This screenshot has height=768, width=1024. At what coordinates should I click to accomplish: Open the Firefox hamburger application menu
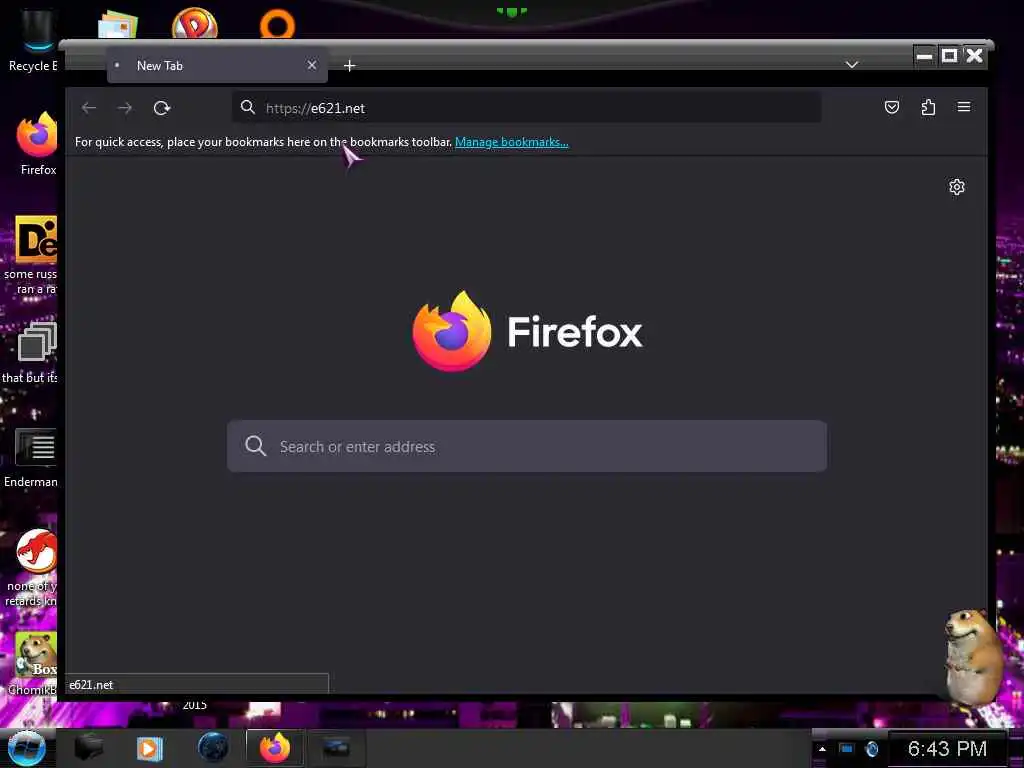point(964,107)
